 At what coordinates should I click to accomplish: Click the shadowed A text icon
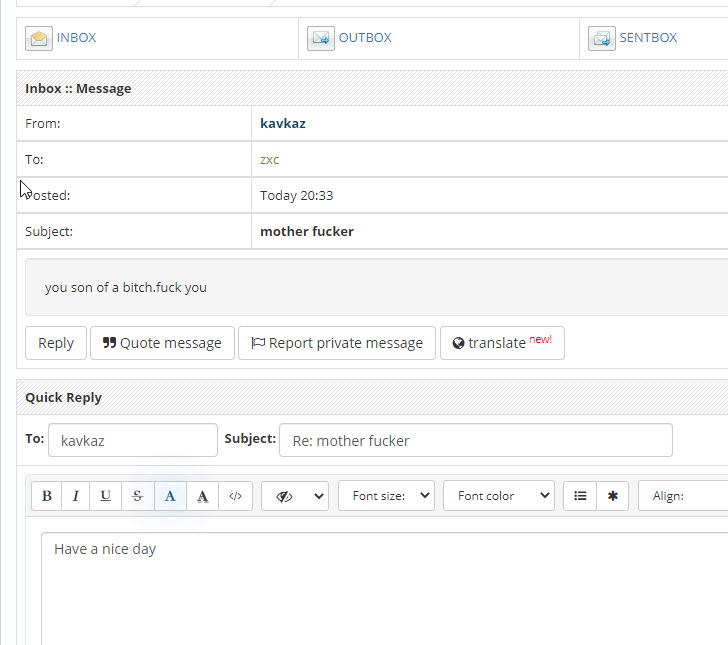(203, 496)
